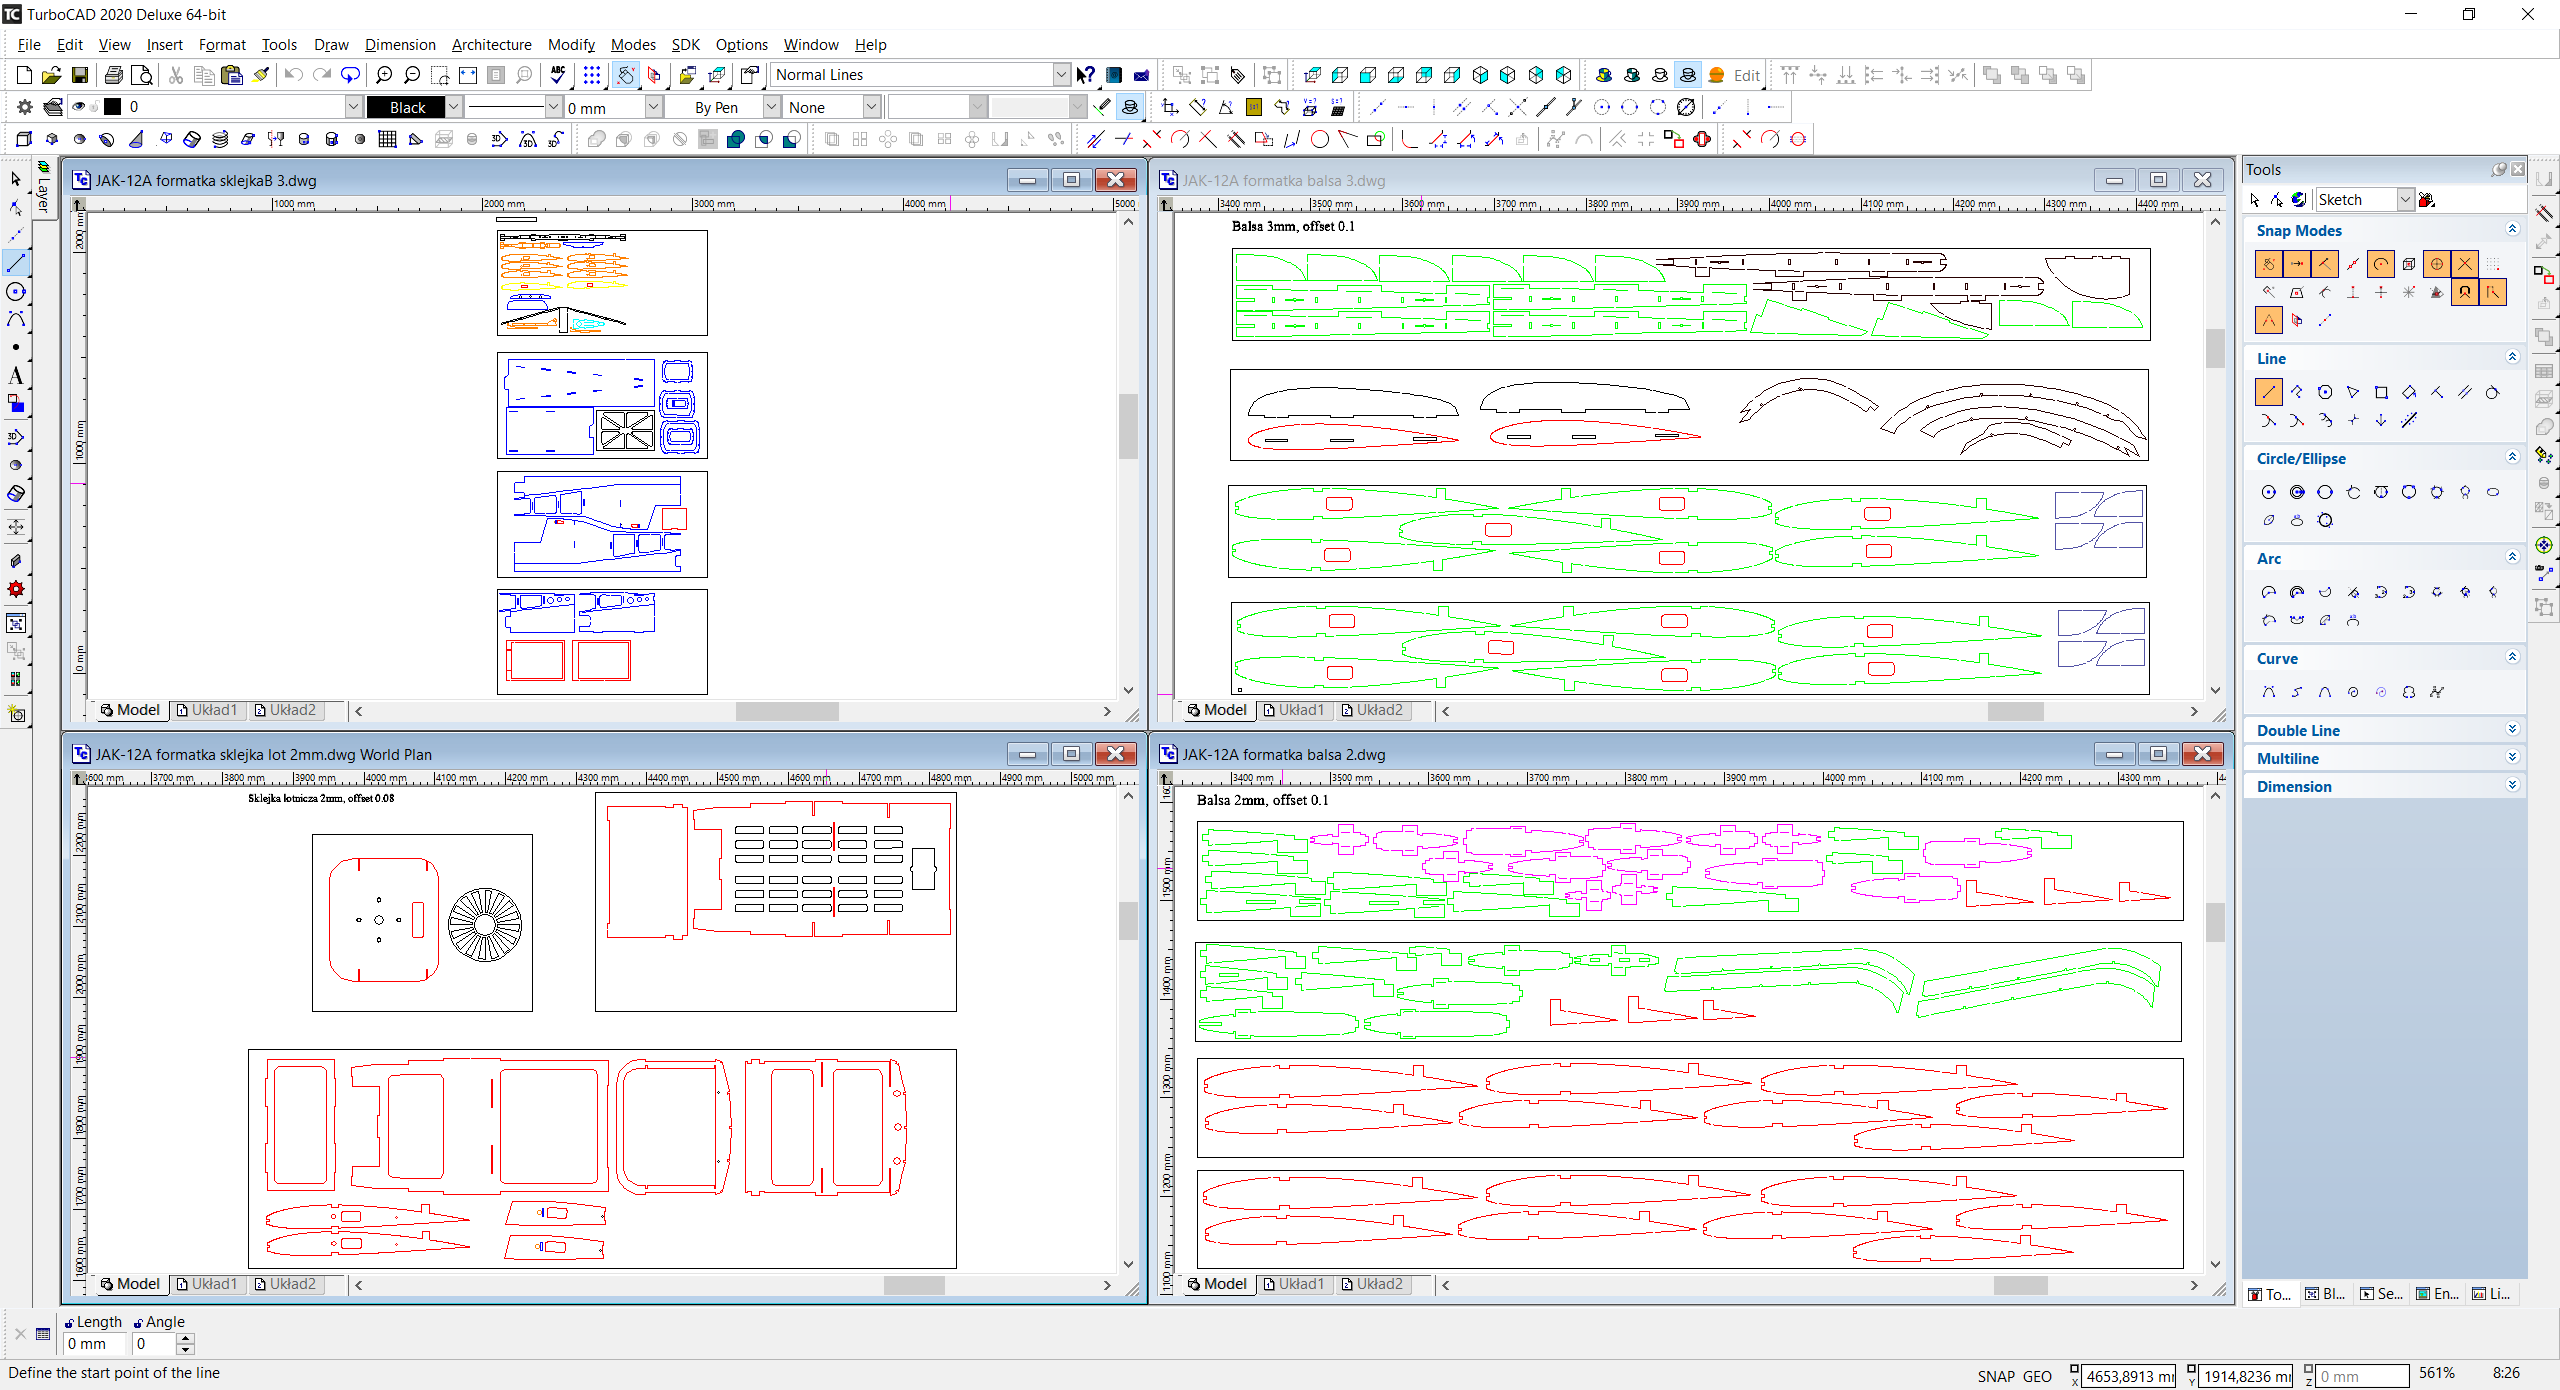
Task: Click the GEO status bar button
Action: click(x=2037, y=1376)
